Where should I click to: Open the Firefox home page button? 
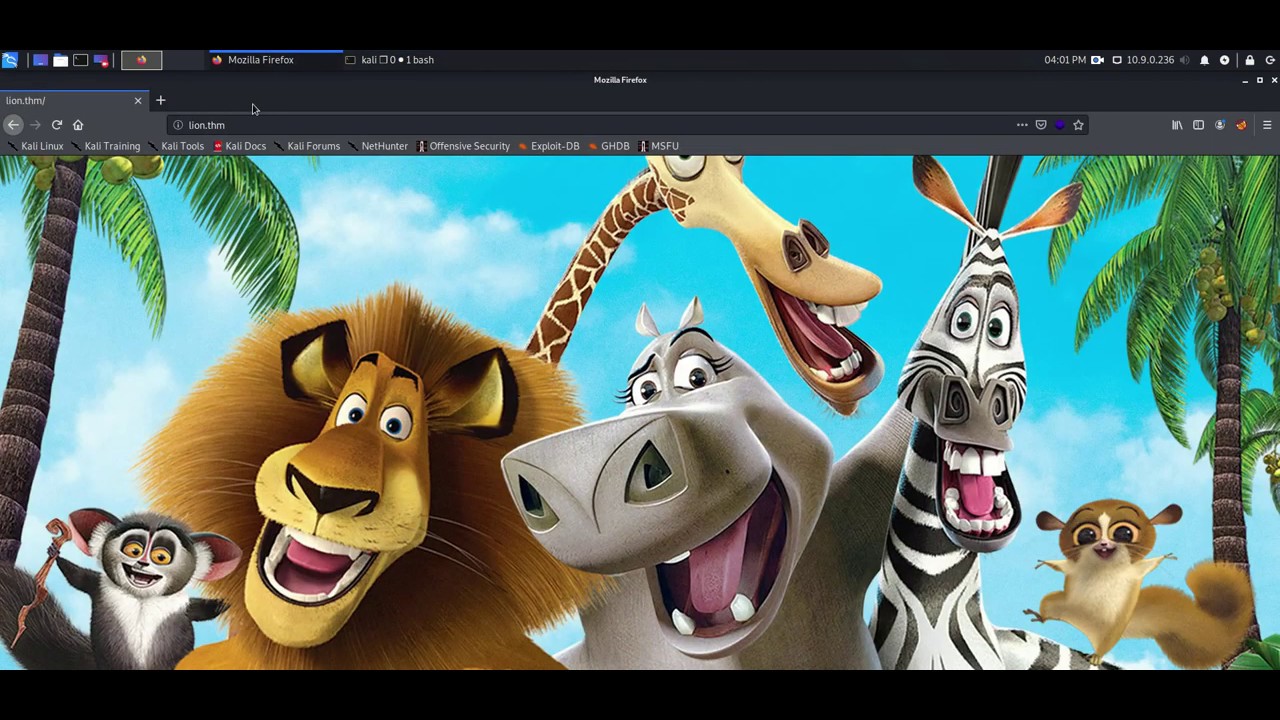point(78,125)
